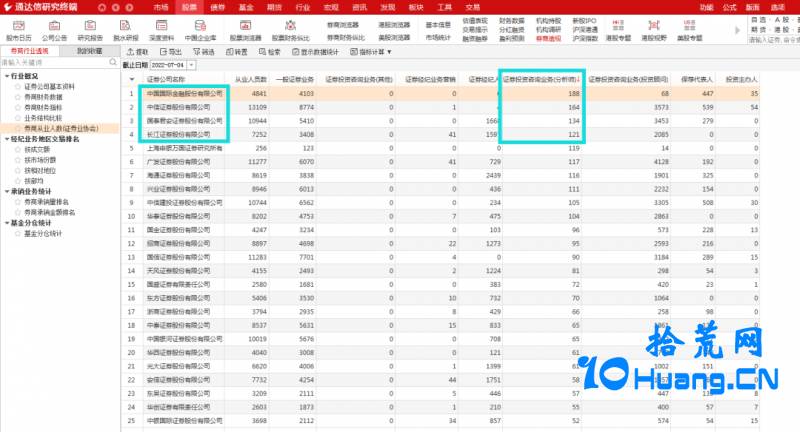
Task: Sort by the 保荐代表人 column header
Action: coord(696,80)
